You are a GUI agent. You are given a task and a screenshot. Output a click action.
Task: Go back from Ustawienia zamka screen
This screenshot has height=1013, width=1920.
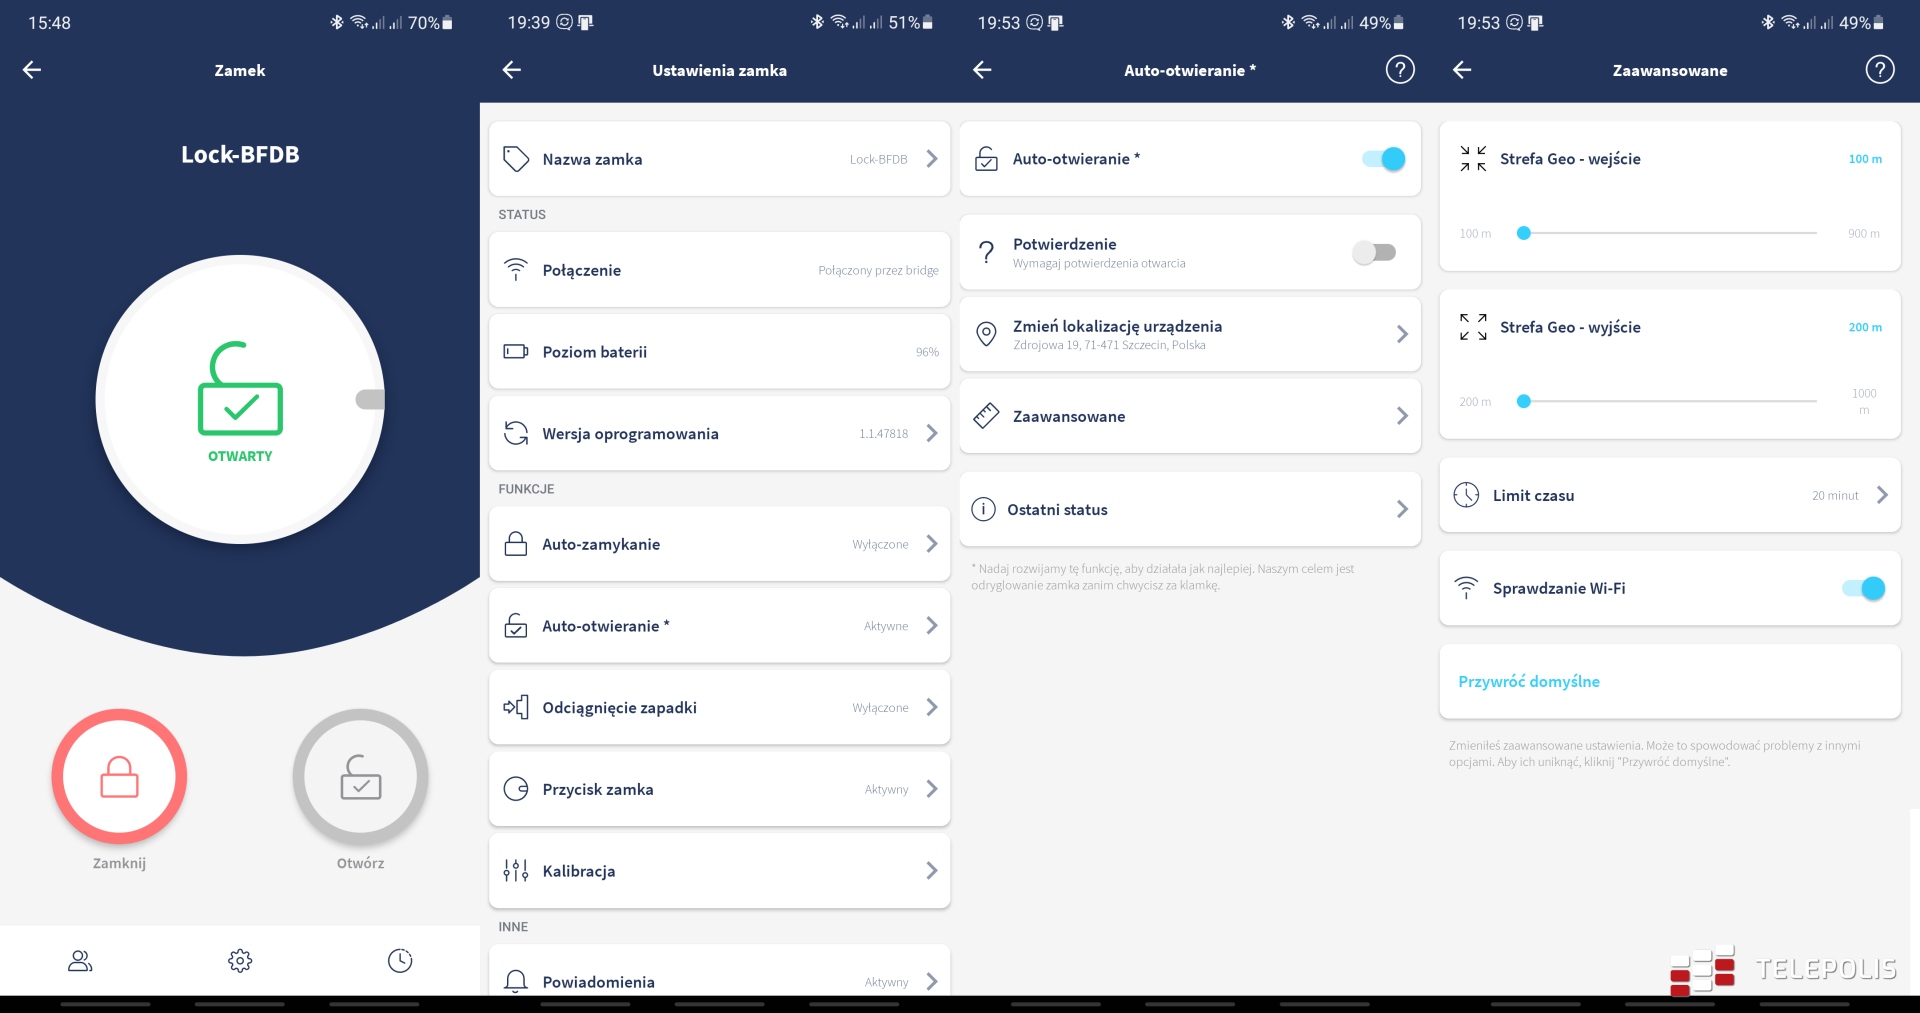click(x=512, y=70)
